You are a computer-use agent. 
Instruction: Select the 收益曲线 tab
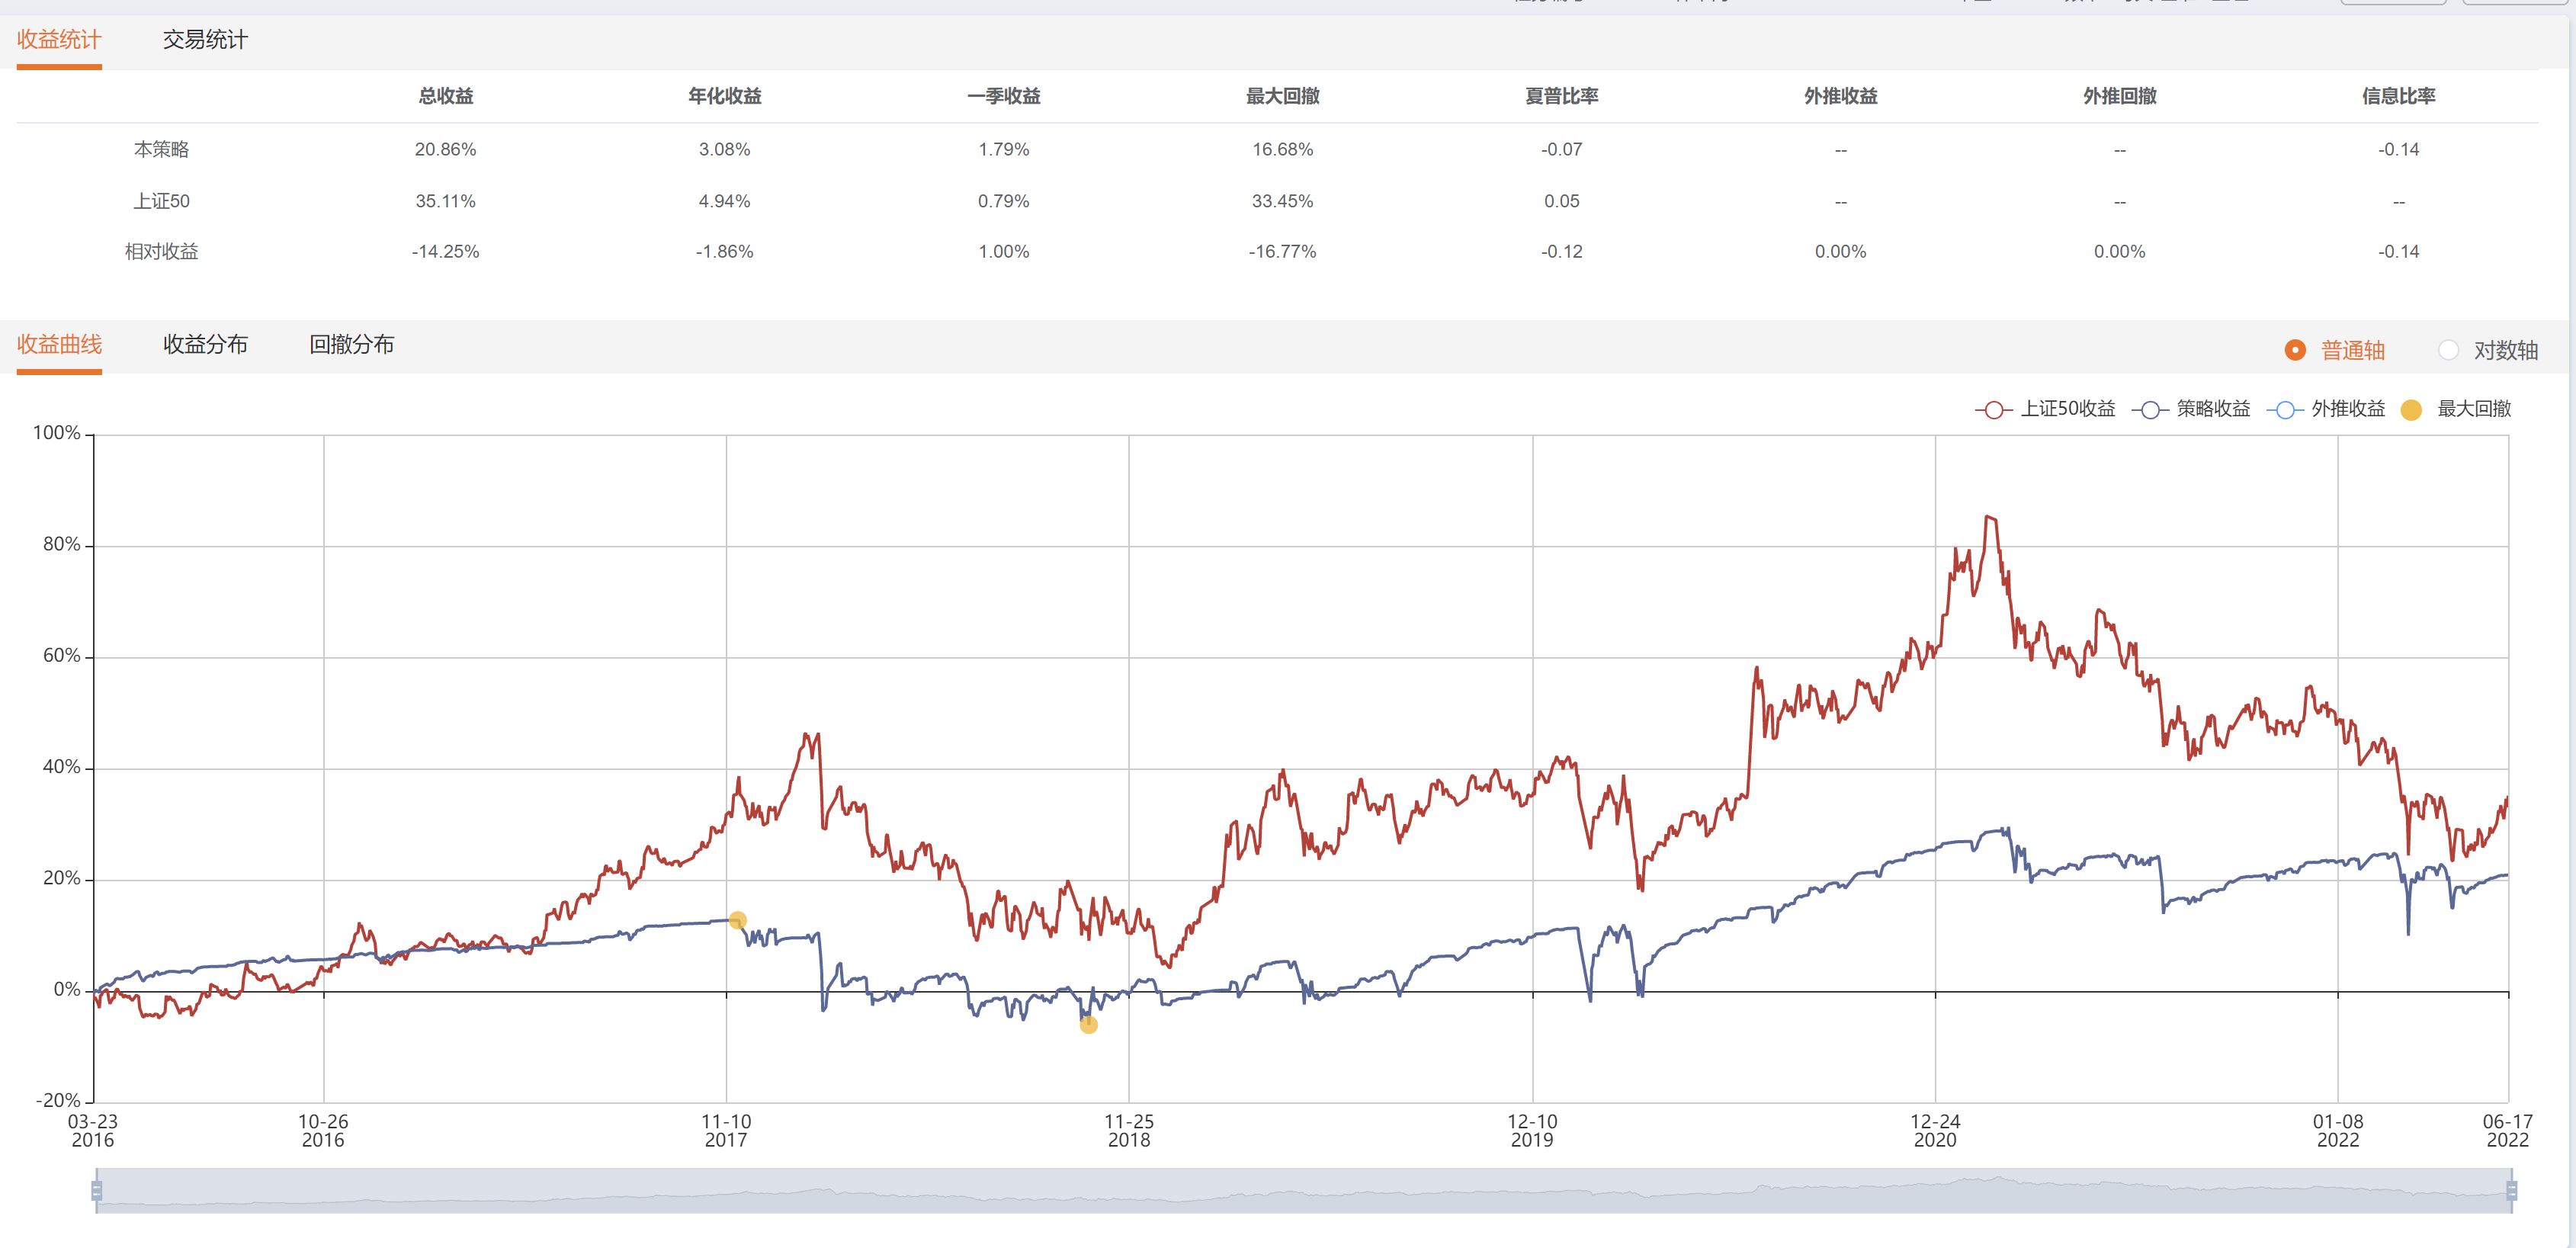(59, 345)
